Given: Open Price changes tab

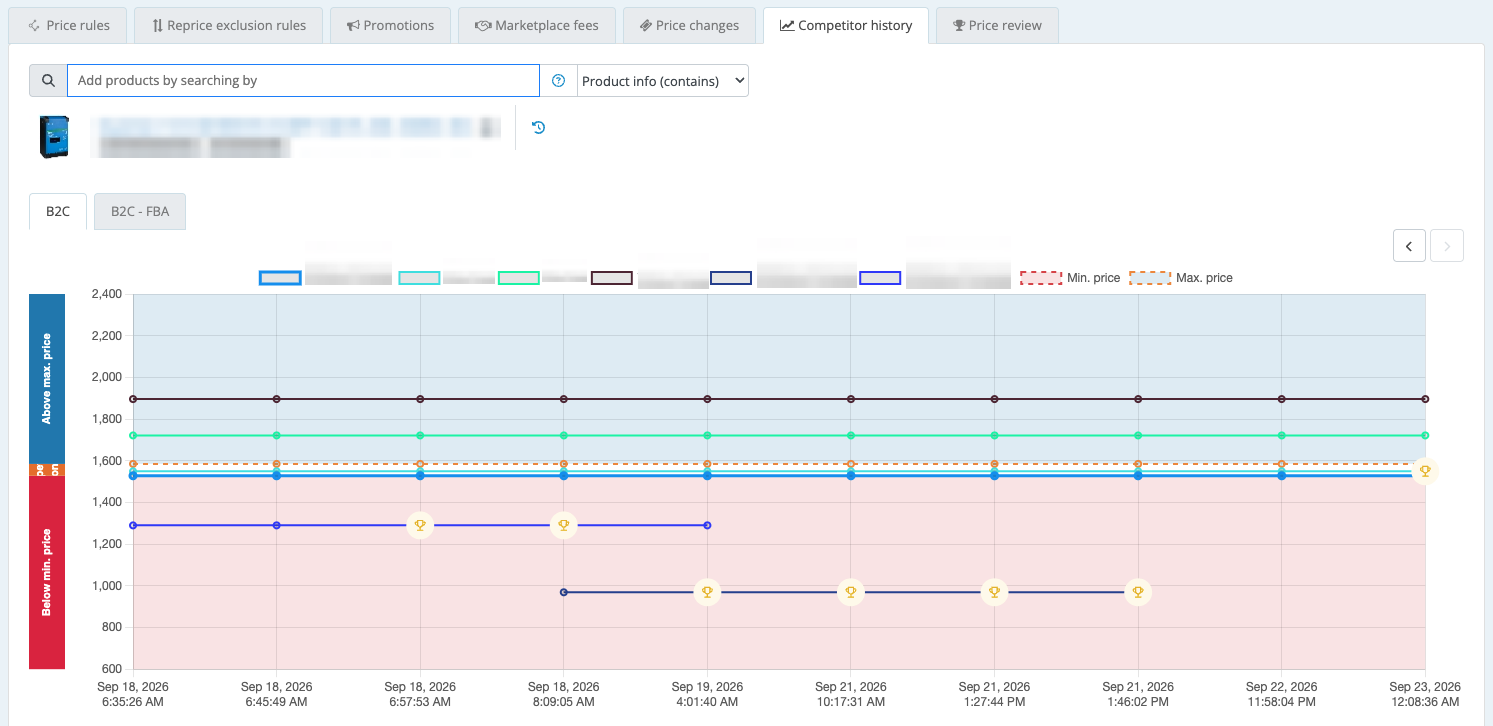Looking at the screenshot, I should pos(689,26).
